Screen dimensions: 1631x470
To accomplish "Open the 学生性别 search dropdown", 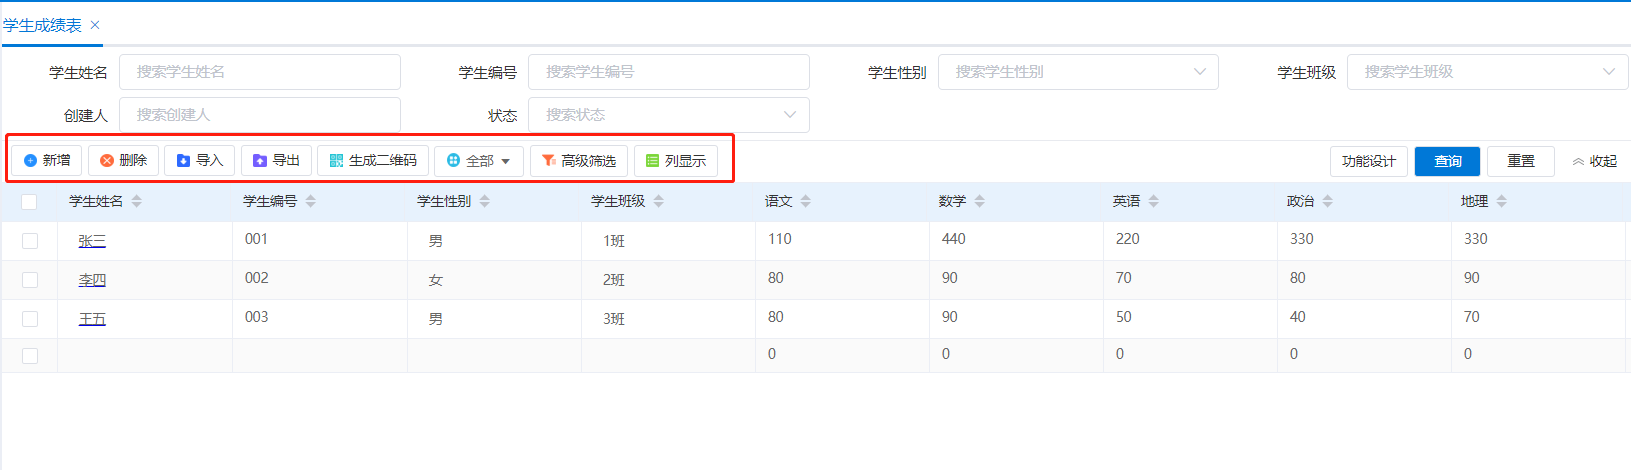I will (1078, 72).
